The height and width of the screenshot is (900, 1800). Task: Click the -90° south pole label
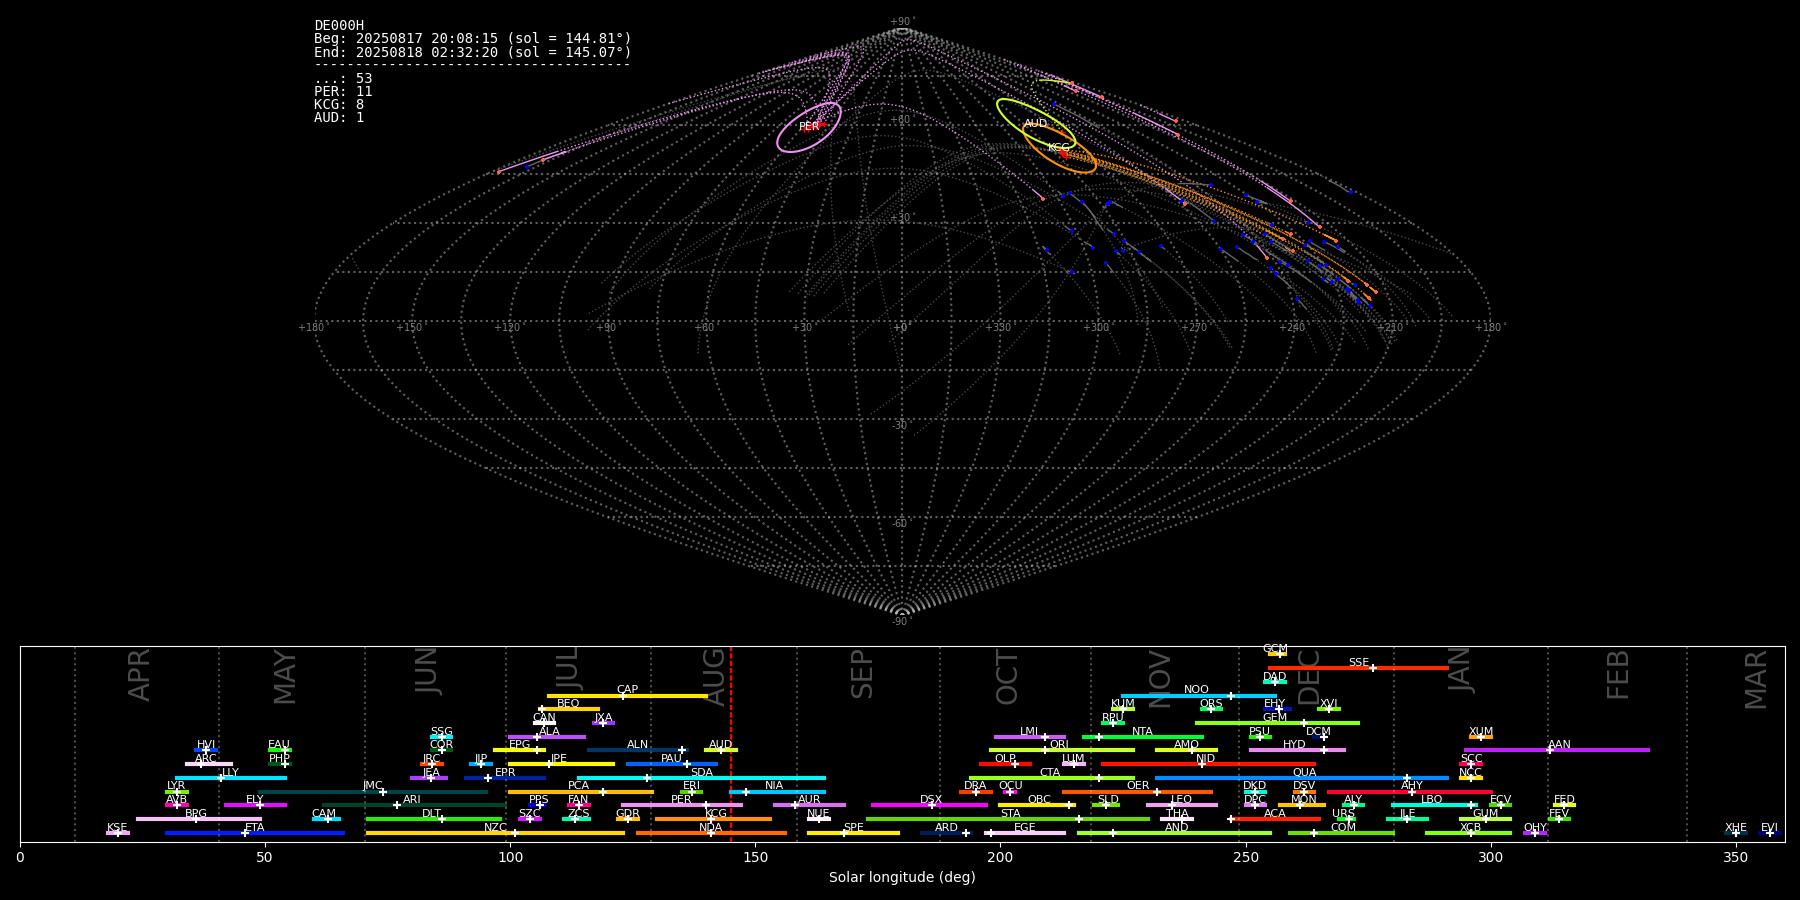(901, 622)
